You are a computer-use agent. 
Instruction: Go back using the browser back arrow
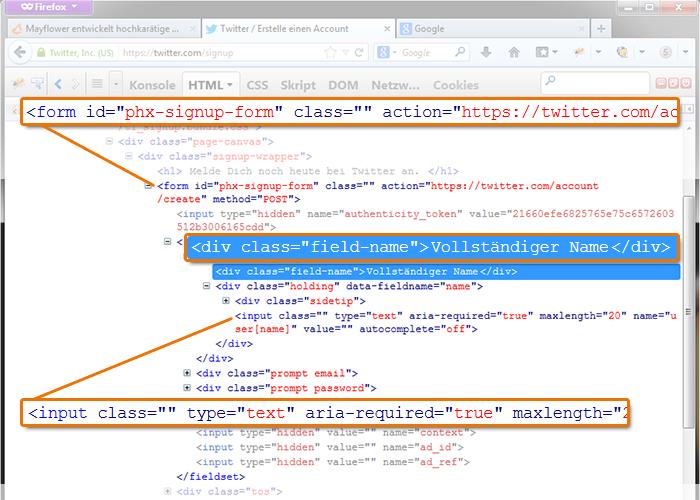[19, 53]
